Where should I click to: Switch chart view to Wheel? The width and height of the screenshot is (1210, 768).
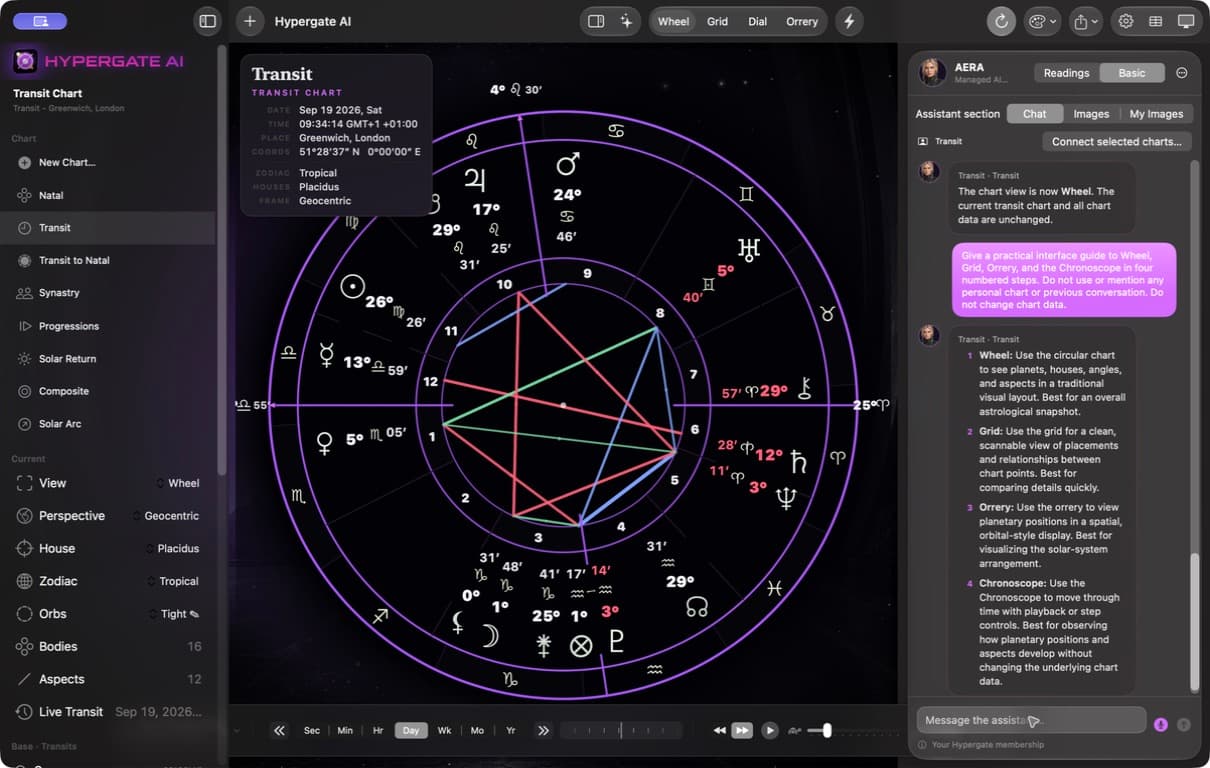(x=673, y=21)
